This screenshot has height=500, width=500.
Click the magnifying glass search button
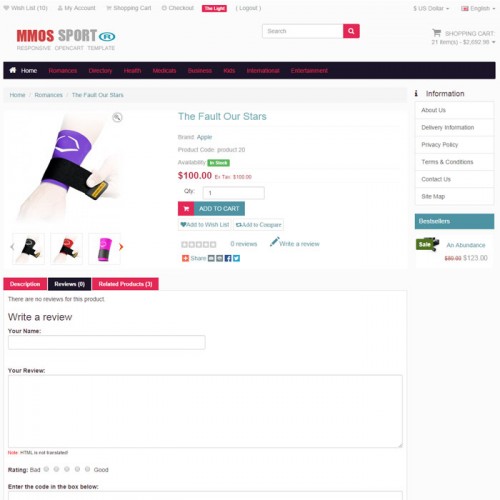pyautogui.click(x=351, y=31)
